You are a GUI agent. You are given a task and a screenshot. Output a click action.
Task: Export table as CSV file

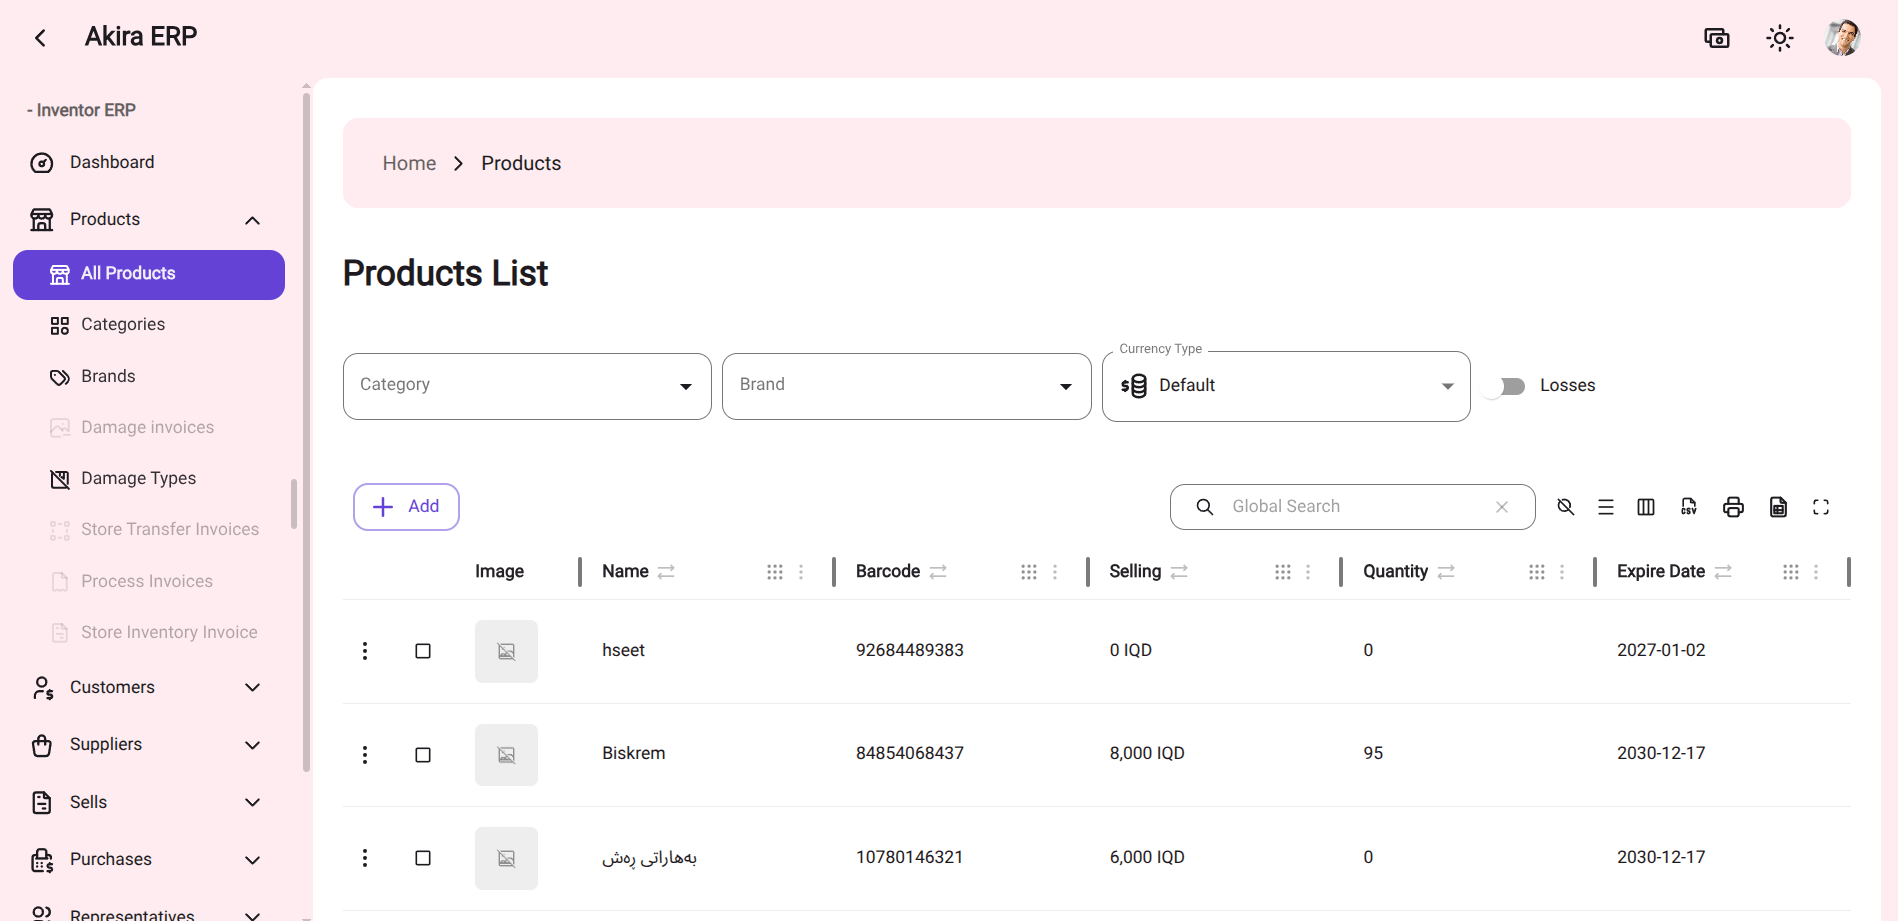[x=1689, y=507]
